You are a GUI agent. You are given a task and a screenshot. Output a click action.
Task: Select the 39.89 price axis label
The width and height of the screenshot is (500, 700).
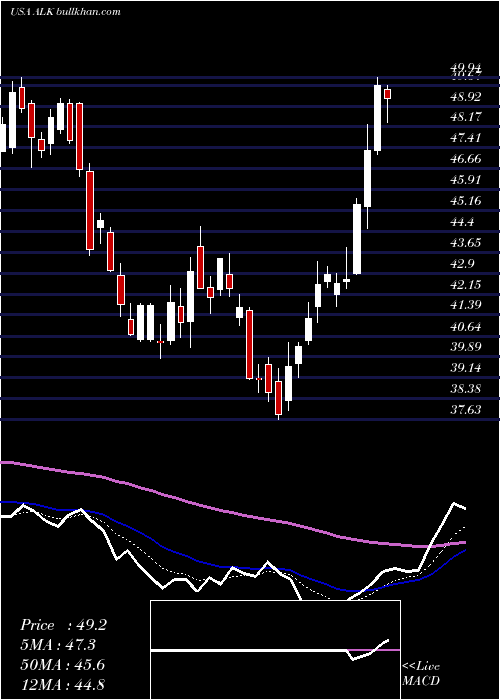(x=466, y=347)
